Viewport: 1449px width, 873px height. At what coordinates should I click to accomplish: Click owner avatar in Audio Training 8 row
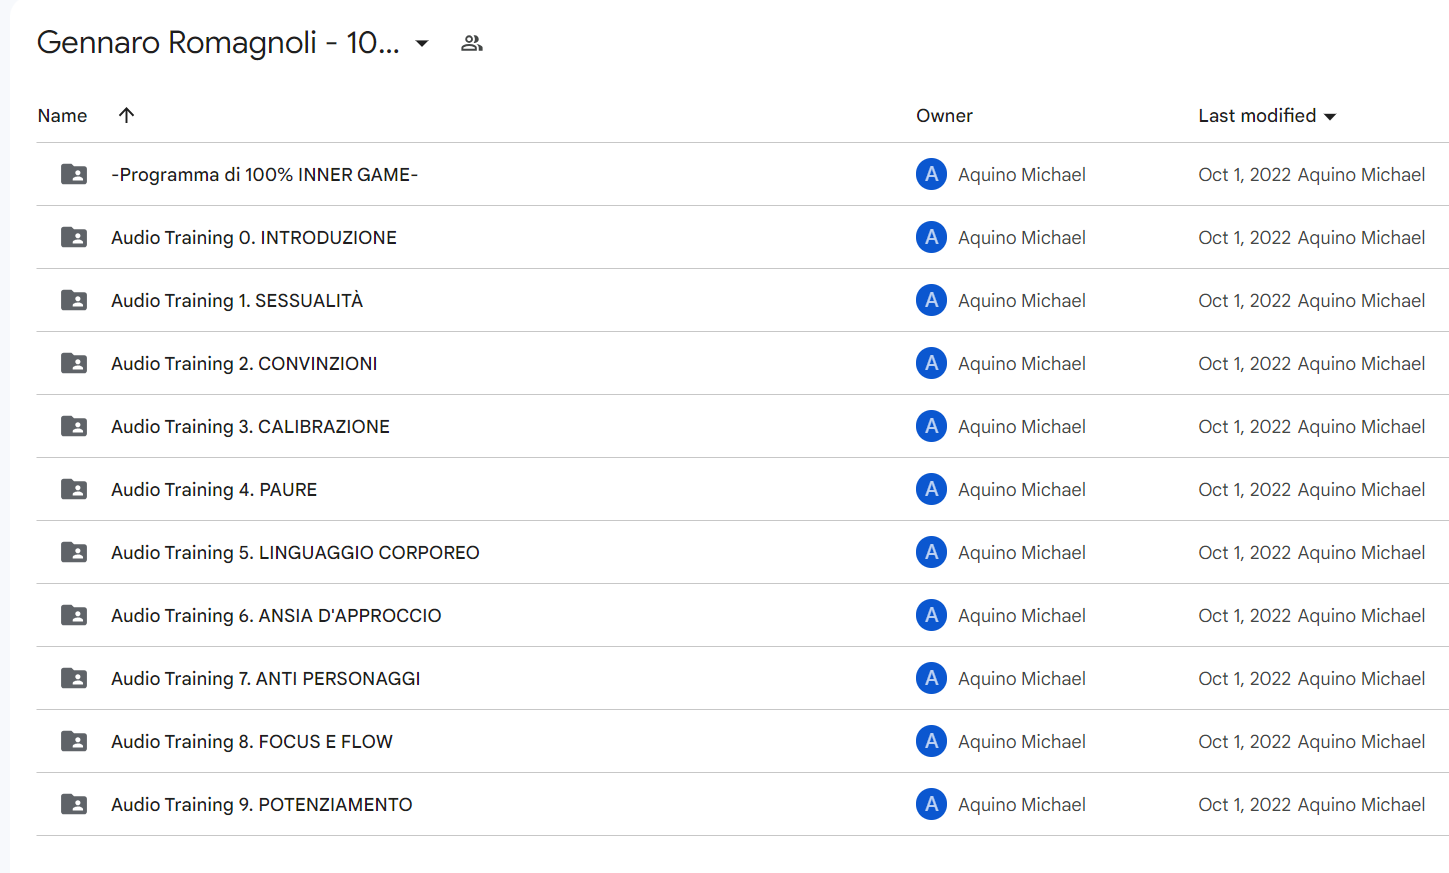click(931, 741)
